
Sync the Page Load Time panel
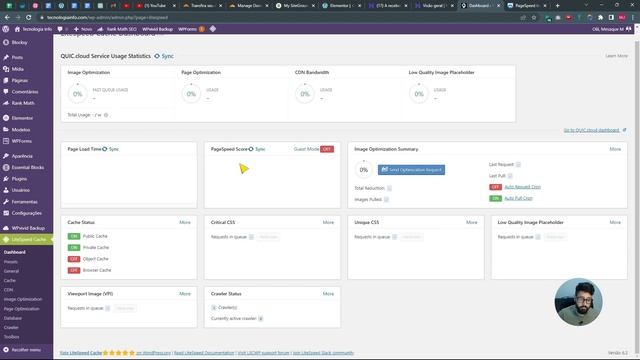coord(111,149)
